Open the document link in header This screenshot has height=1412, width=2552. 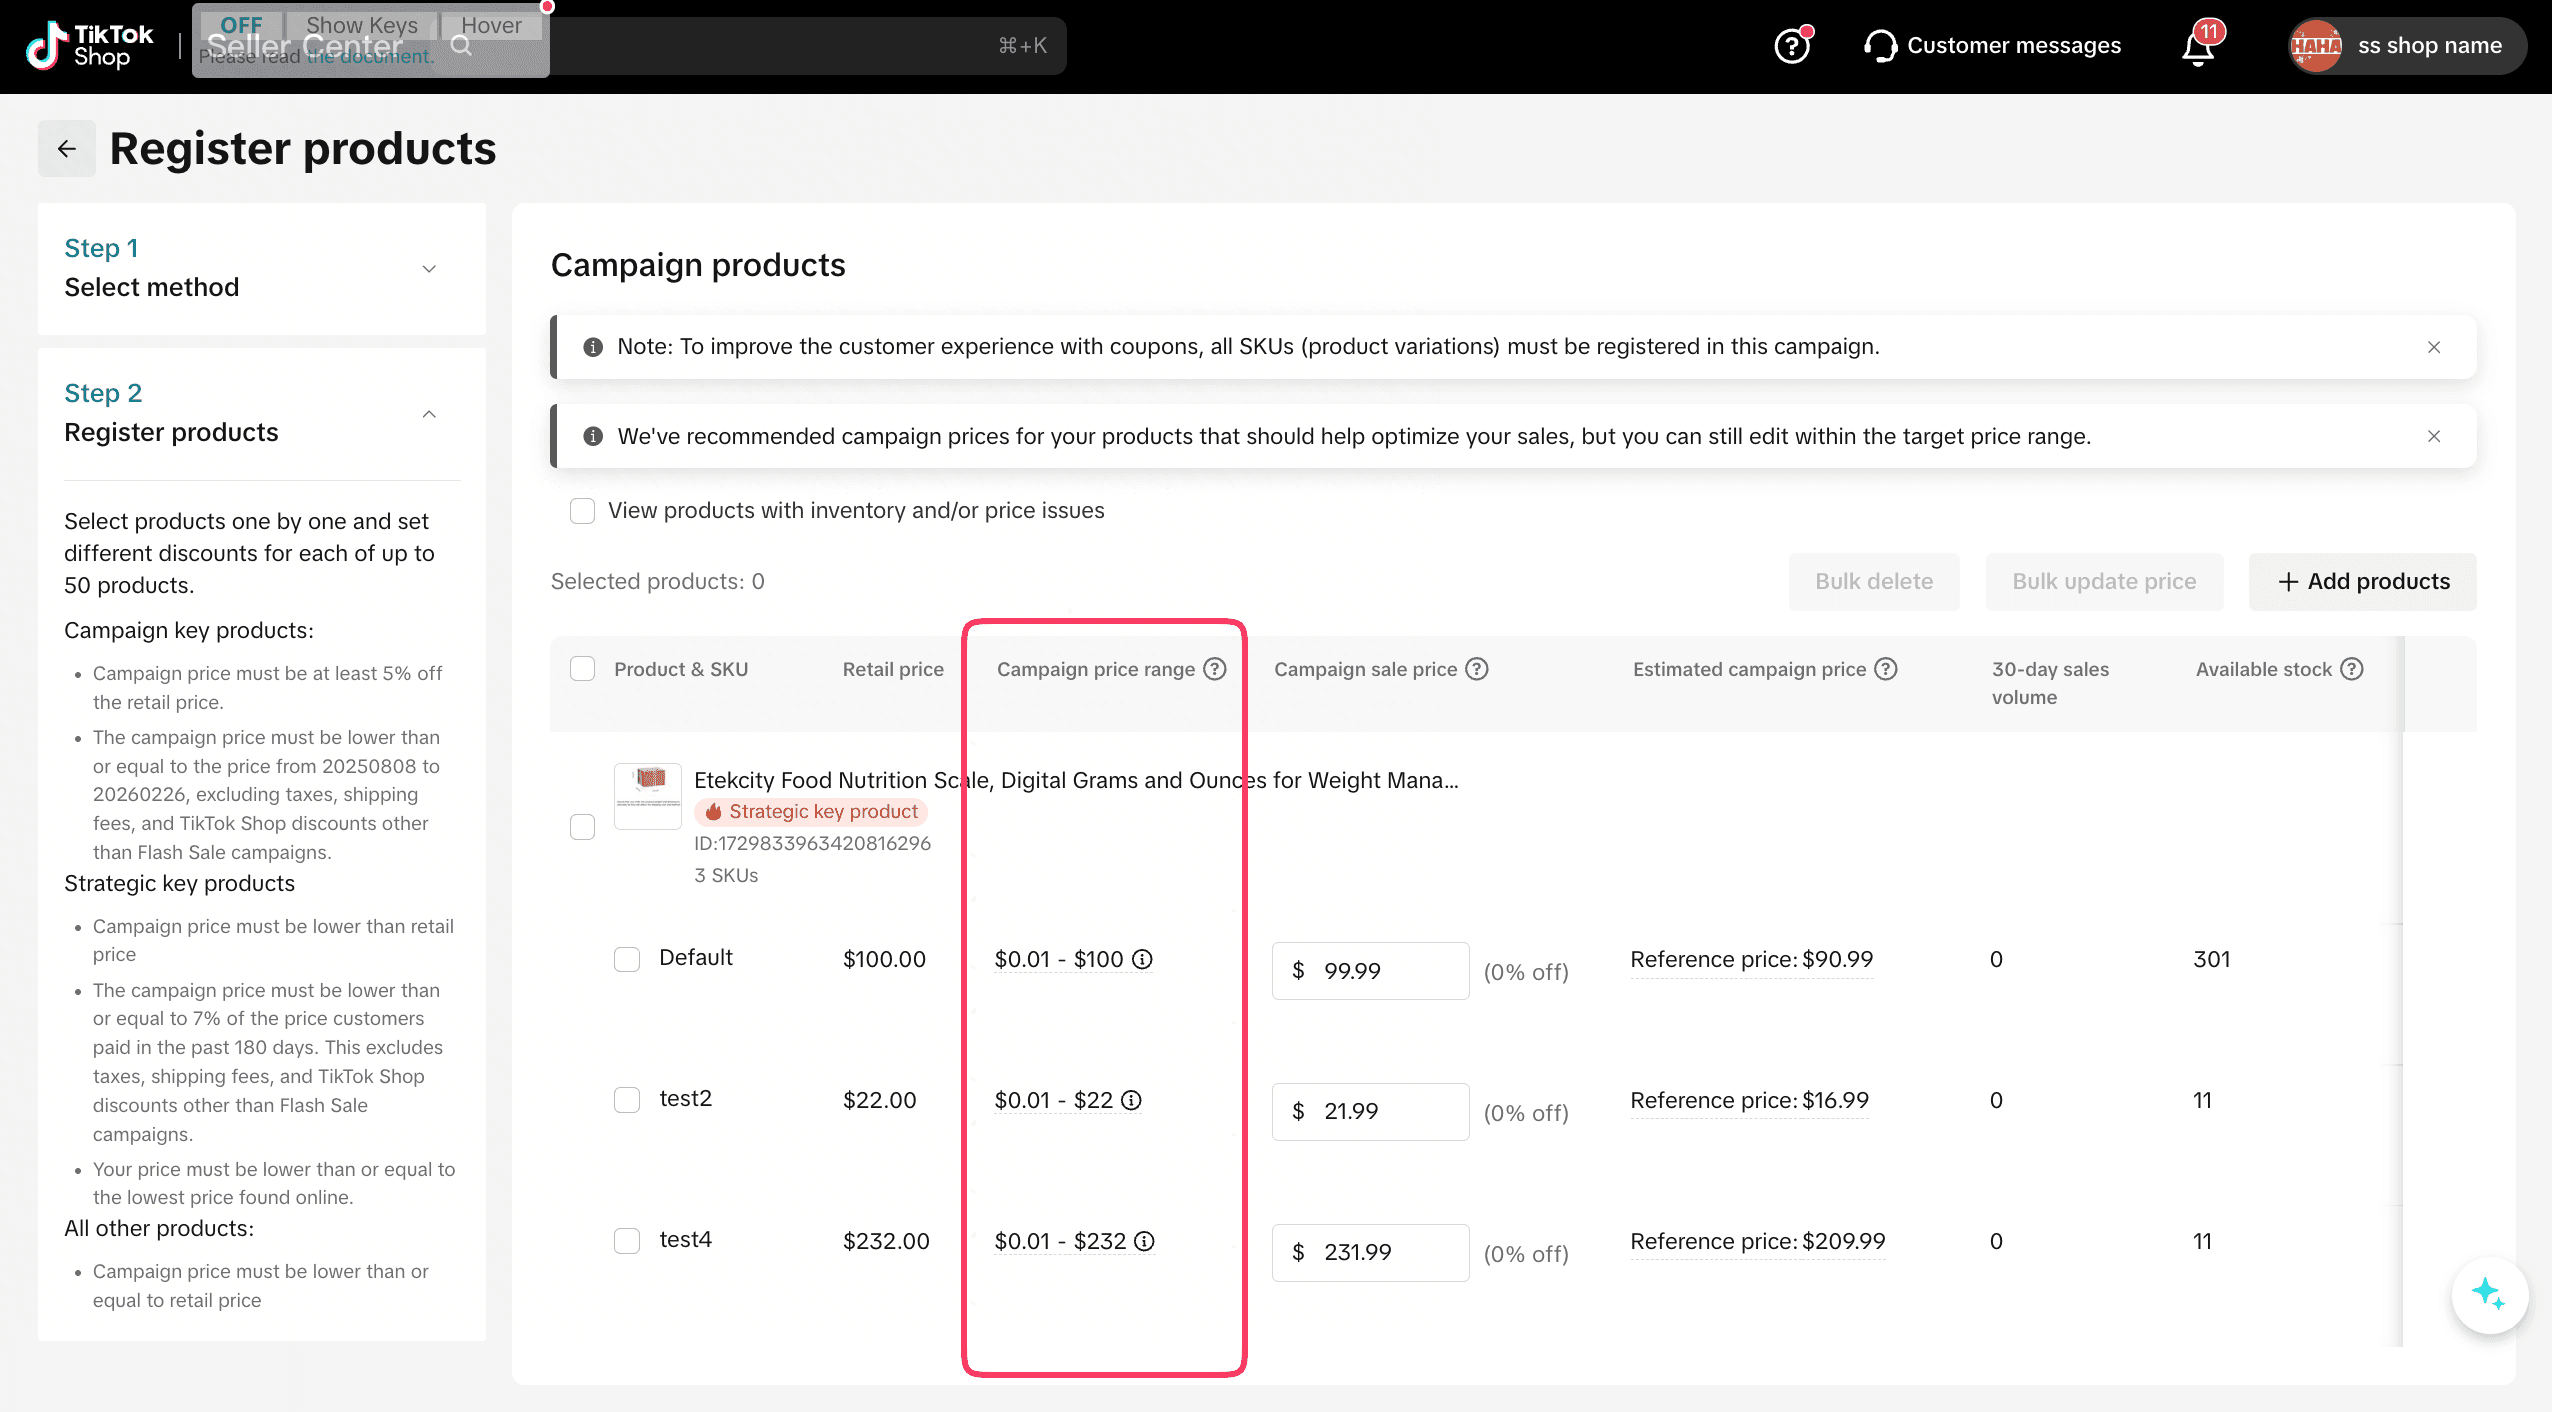point(370,57)
